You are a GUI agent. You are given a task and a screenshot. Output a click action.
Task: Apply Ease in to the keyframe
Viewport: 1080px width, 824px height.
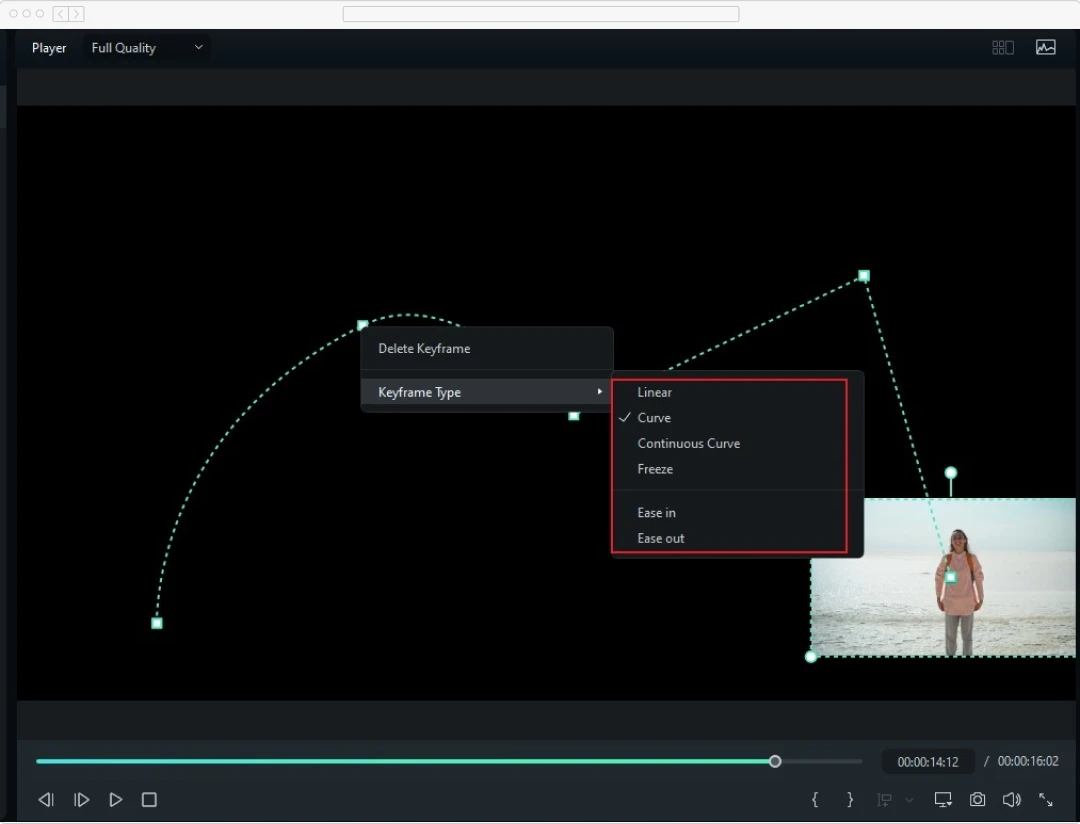tap(656, 512)
